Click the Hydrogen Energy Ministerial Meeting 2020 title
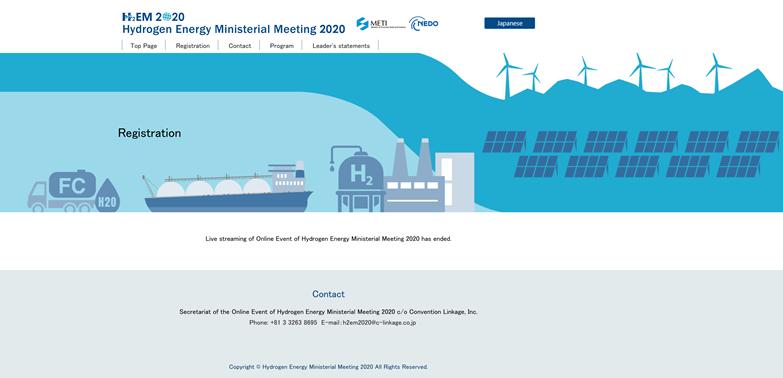Screen dimensions: 783x378 (234, 29)
